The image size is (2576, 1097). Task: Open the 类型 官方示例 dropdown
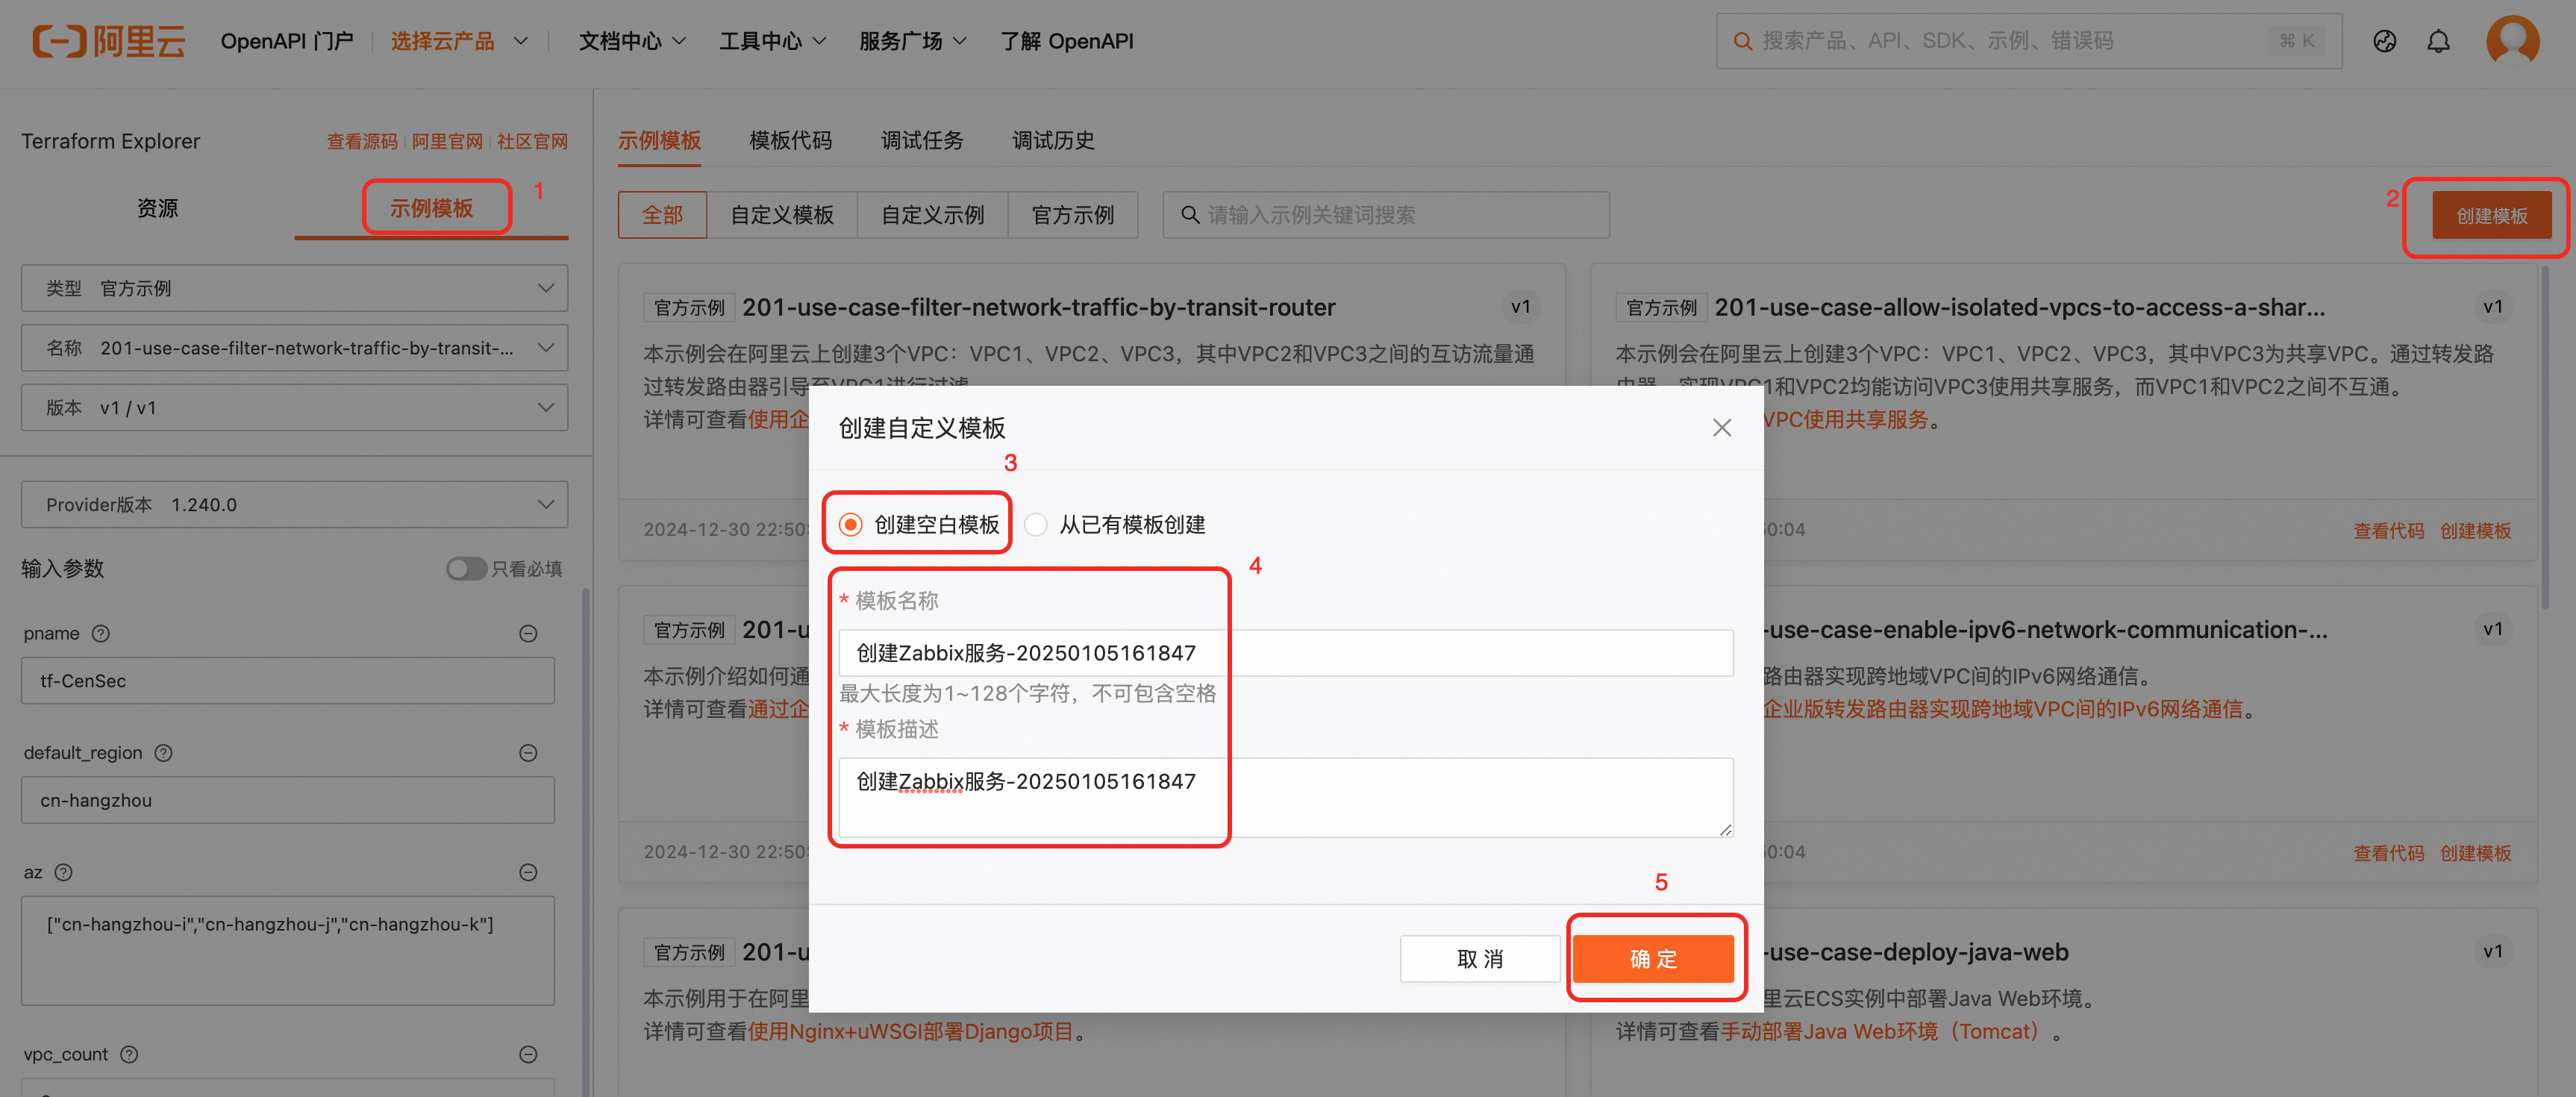pyautogui.click(x=294, y=288)
